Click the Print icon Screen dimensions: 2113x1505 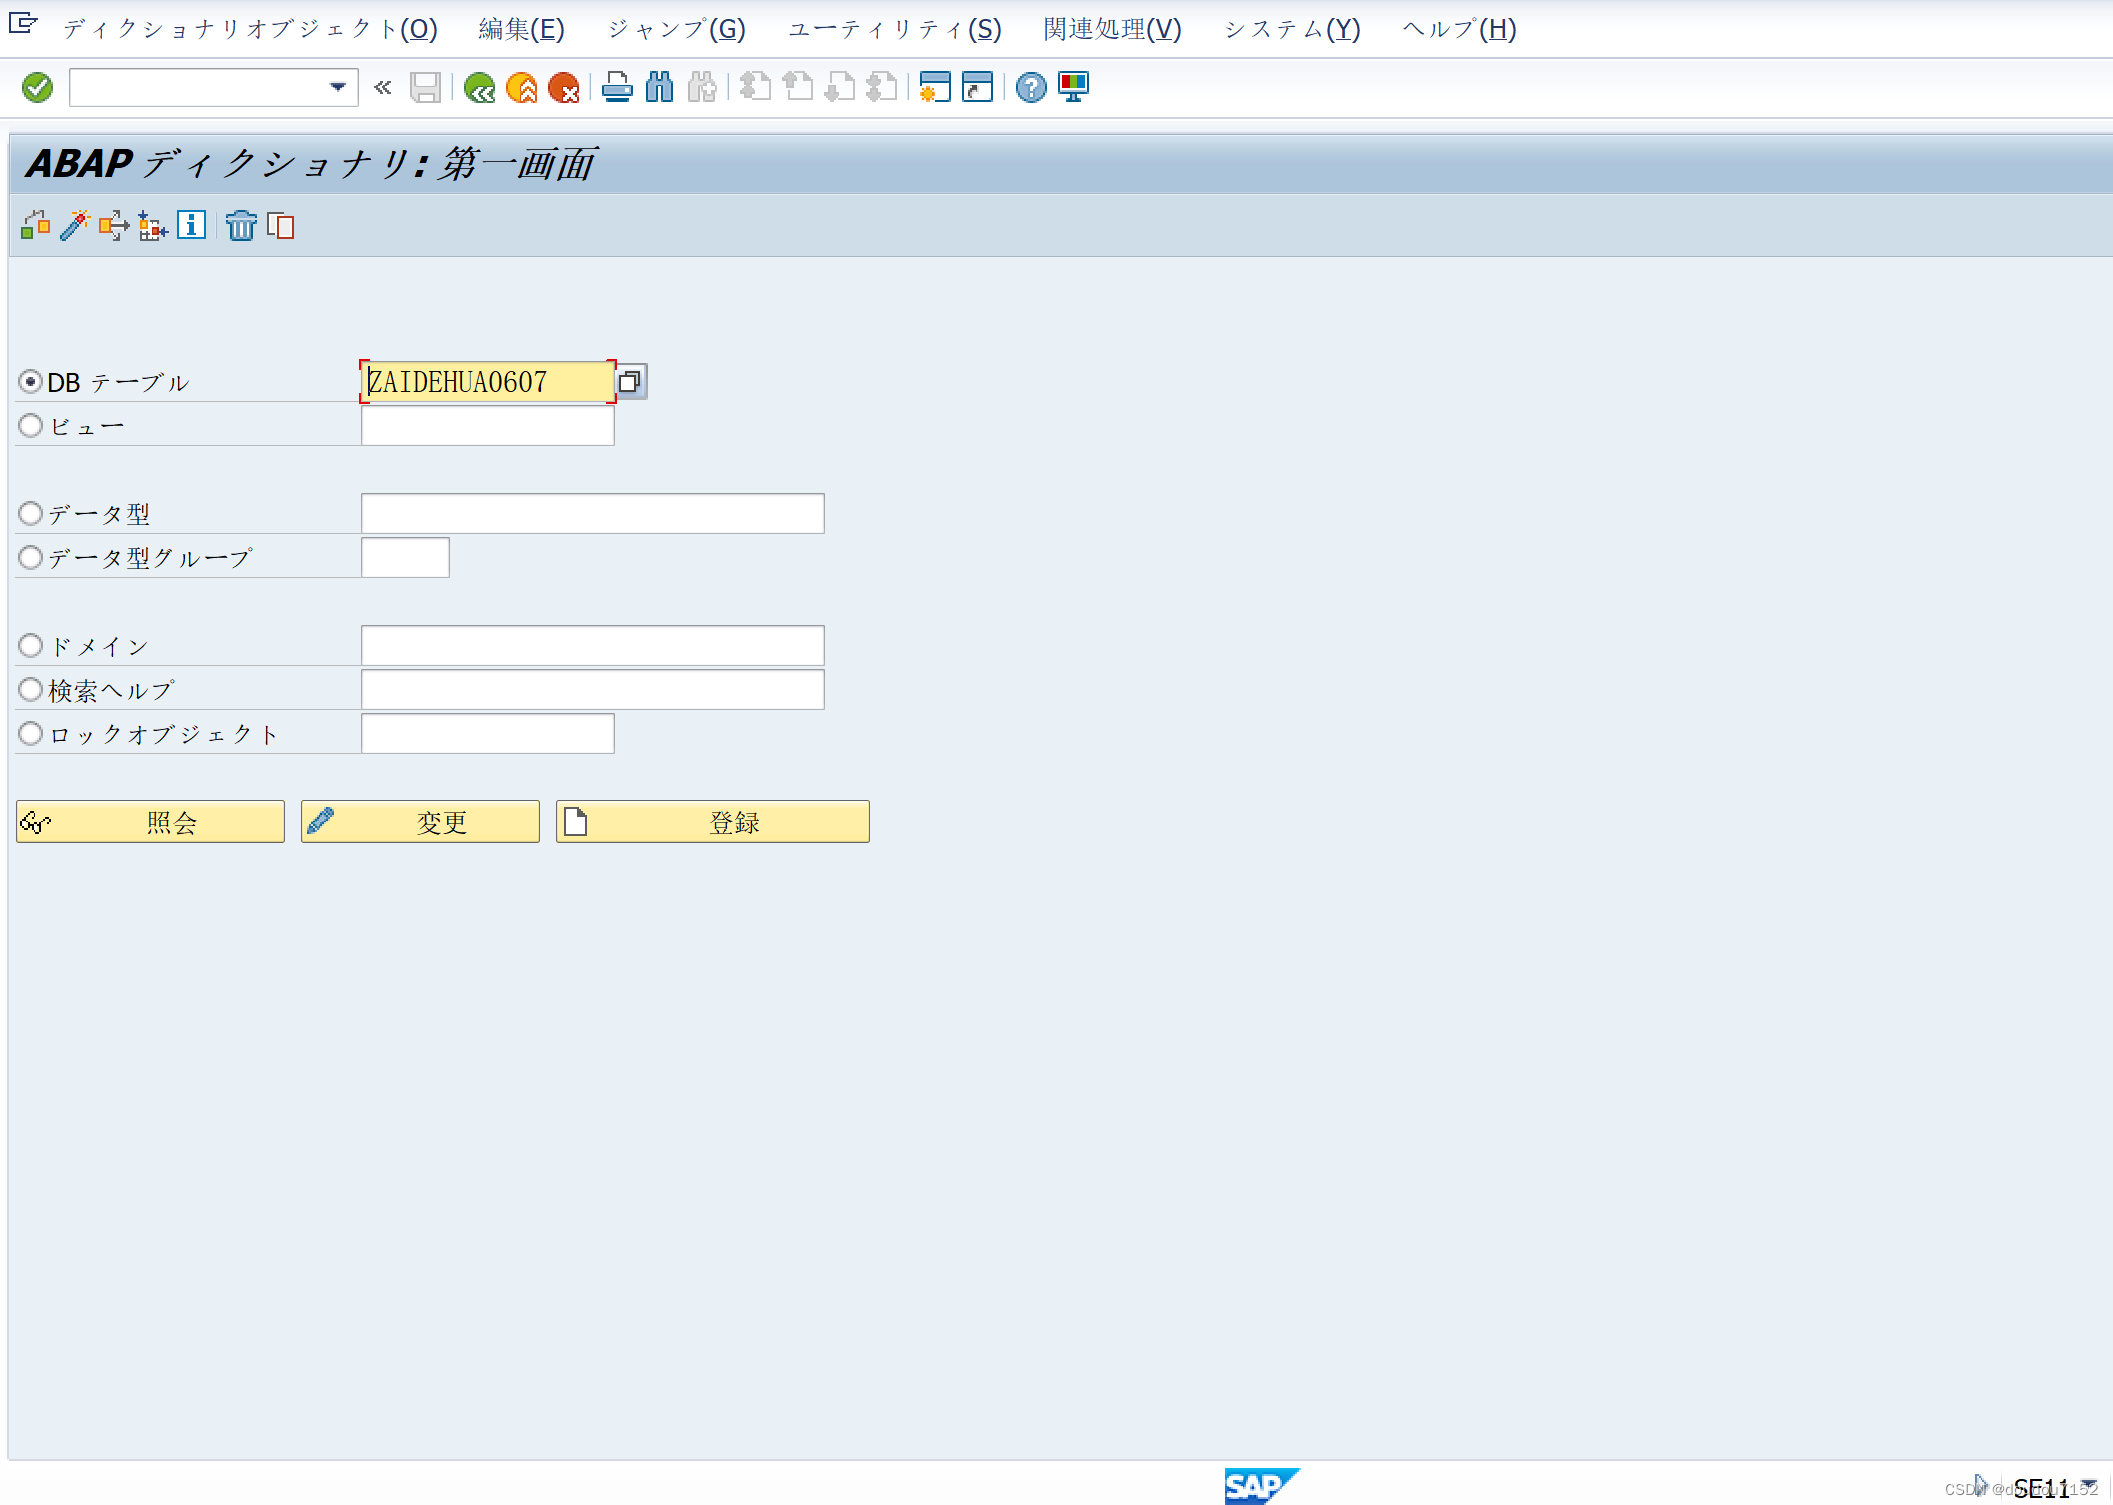pos(617,87)
